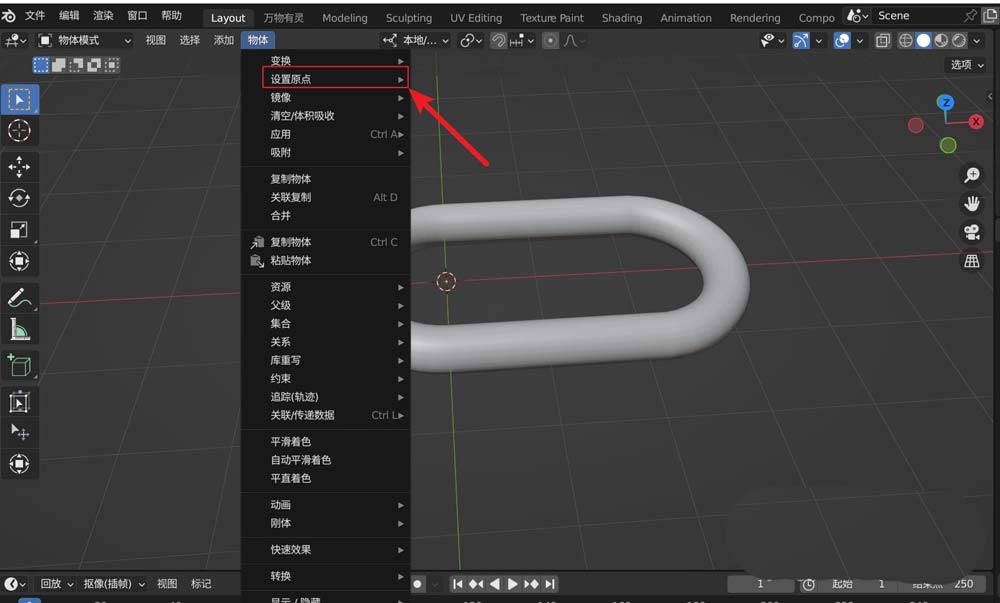Click the green Z axis gizmo ball

coord(947,145)
